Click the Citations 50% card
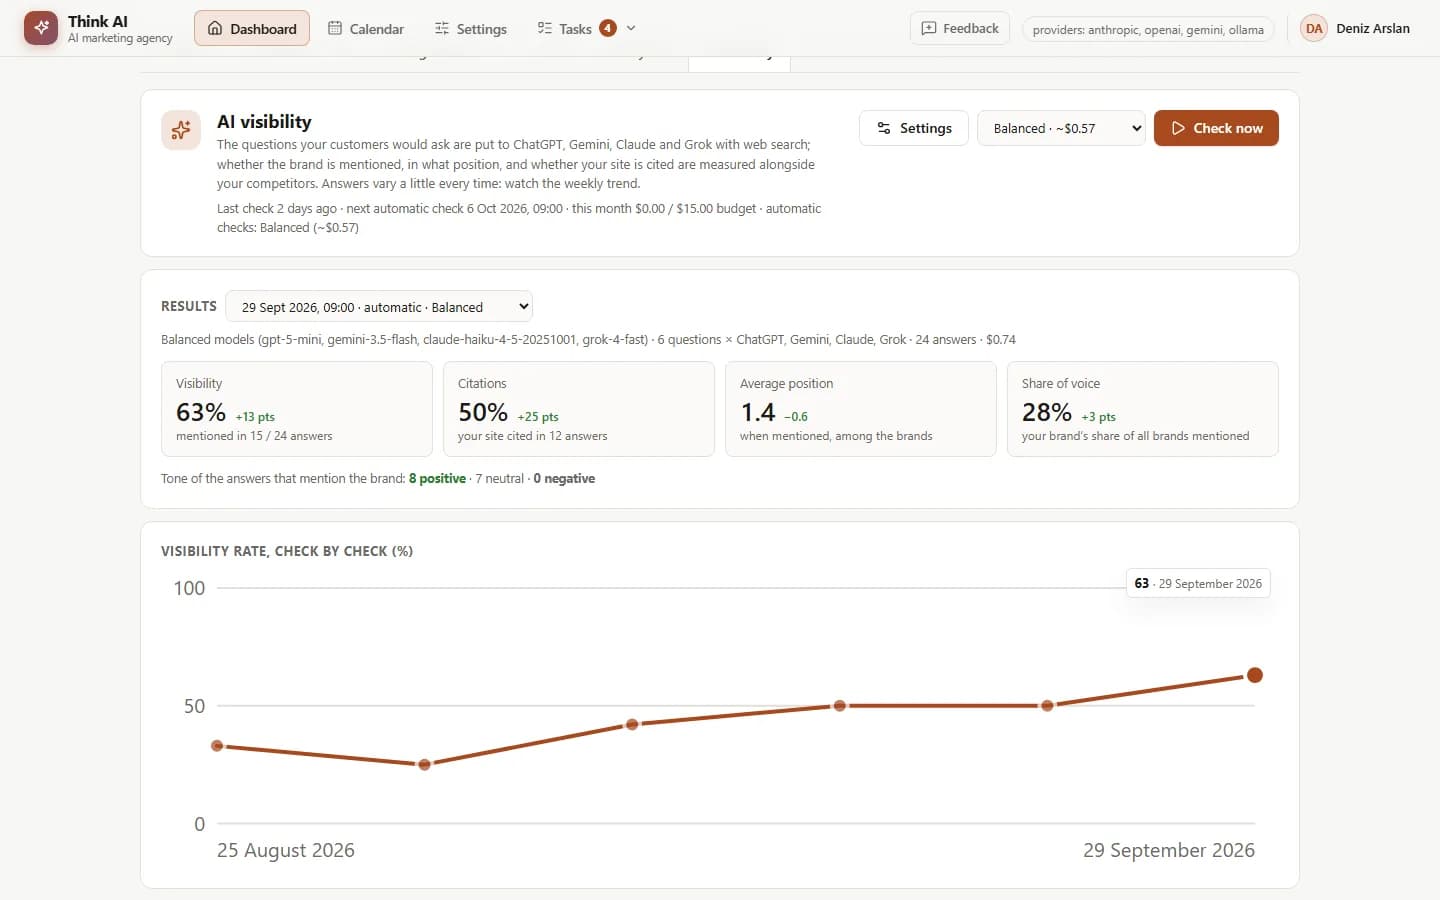Viewport: 1440px width, 900px height. (x=579, y=409)
